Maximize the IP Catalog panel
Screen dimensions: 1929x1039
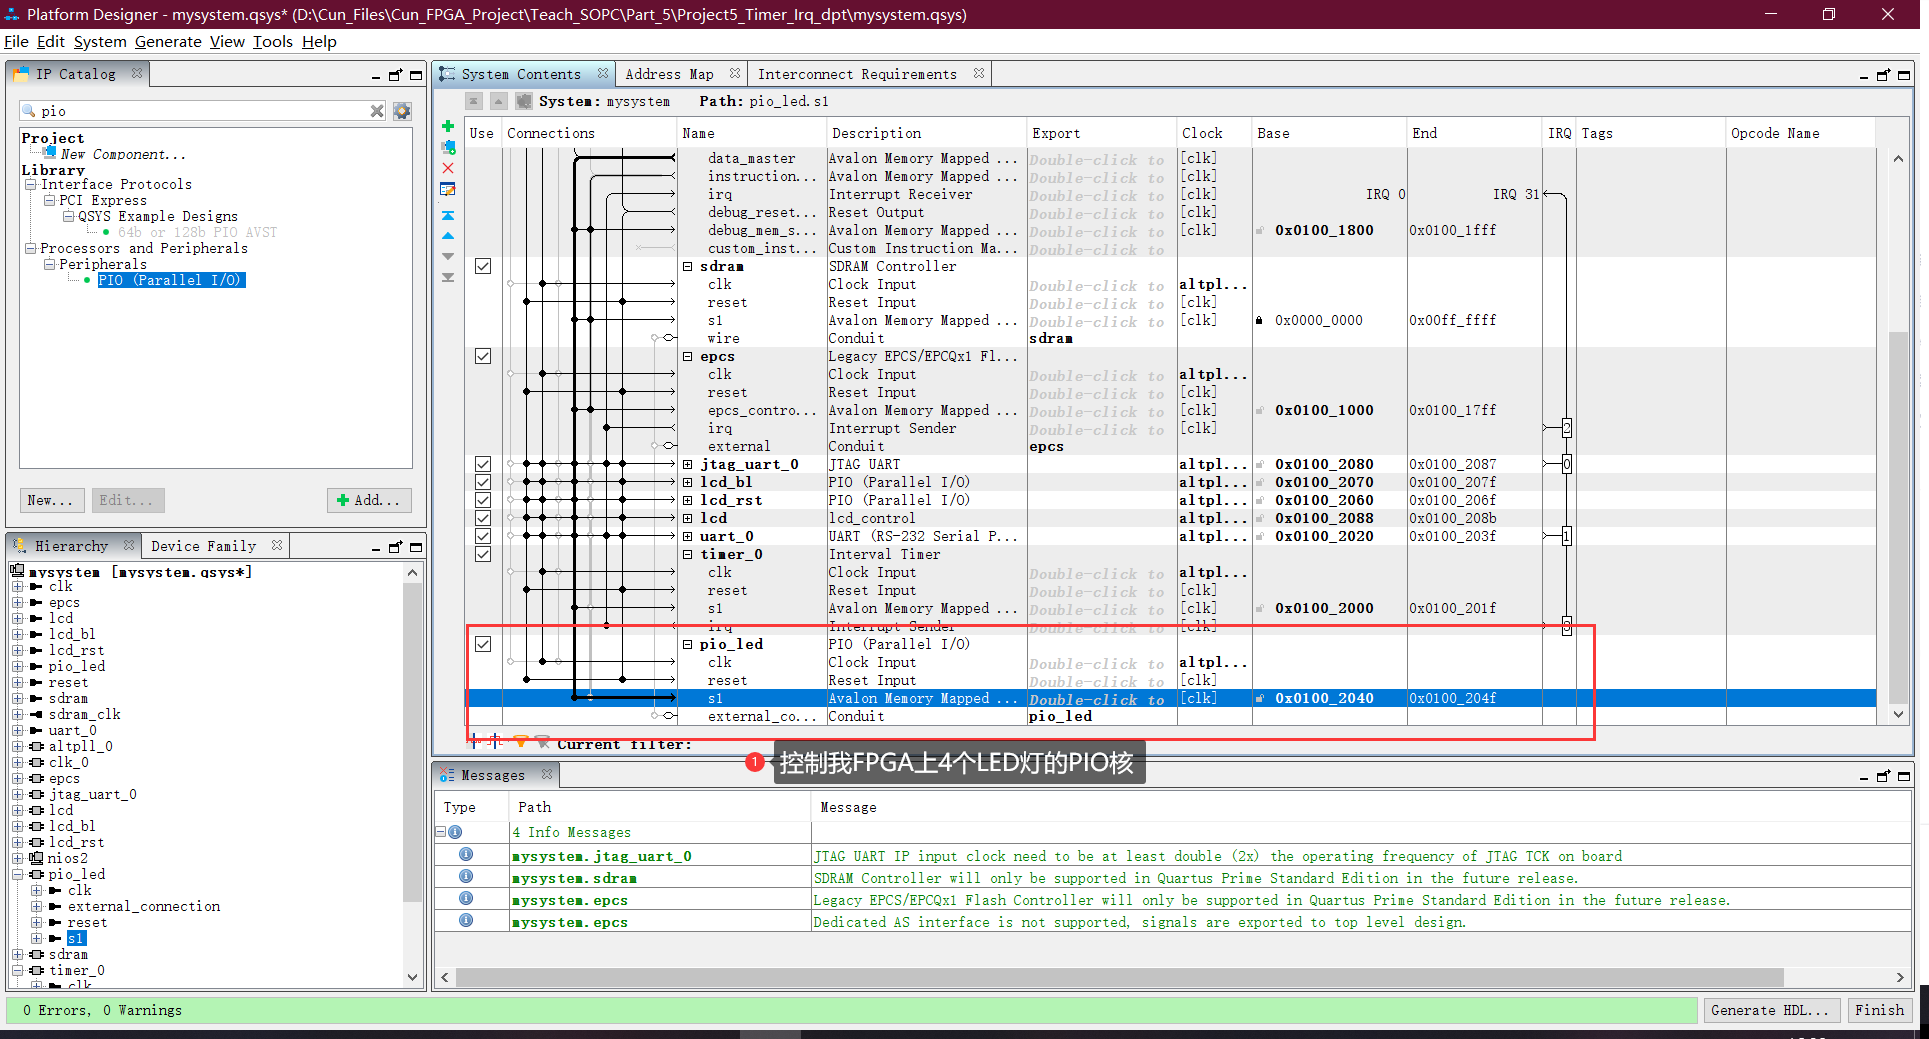[416, 75]
